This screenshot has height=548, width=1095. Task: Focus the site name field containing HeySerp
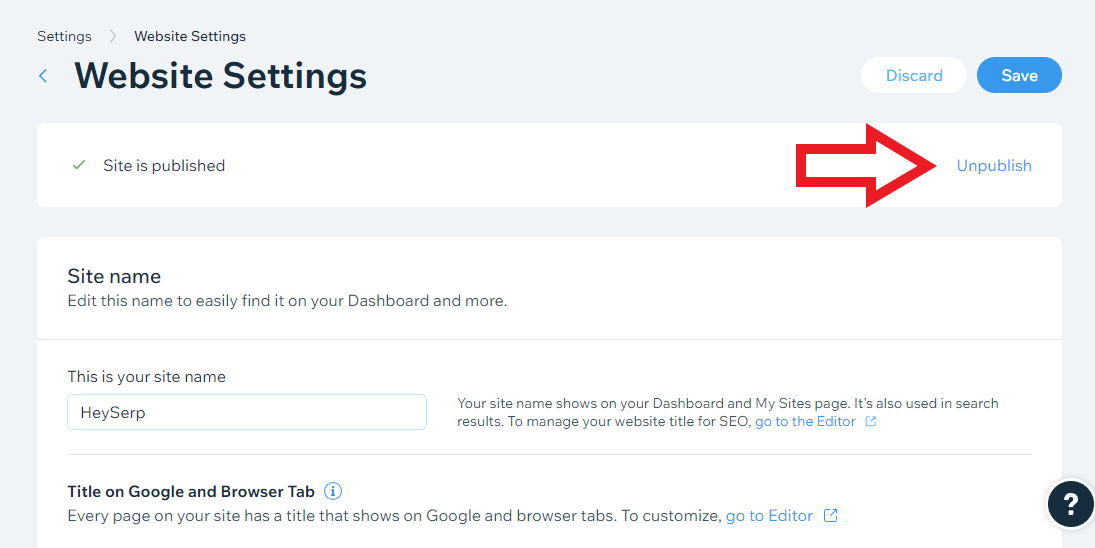(246, 412)
